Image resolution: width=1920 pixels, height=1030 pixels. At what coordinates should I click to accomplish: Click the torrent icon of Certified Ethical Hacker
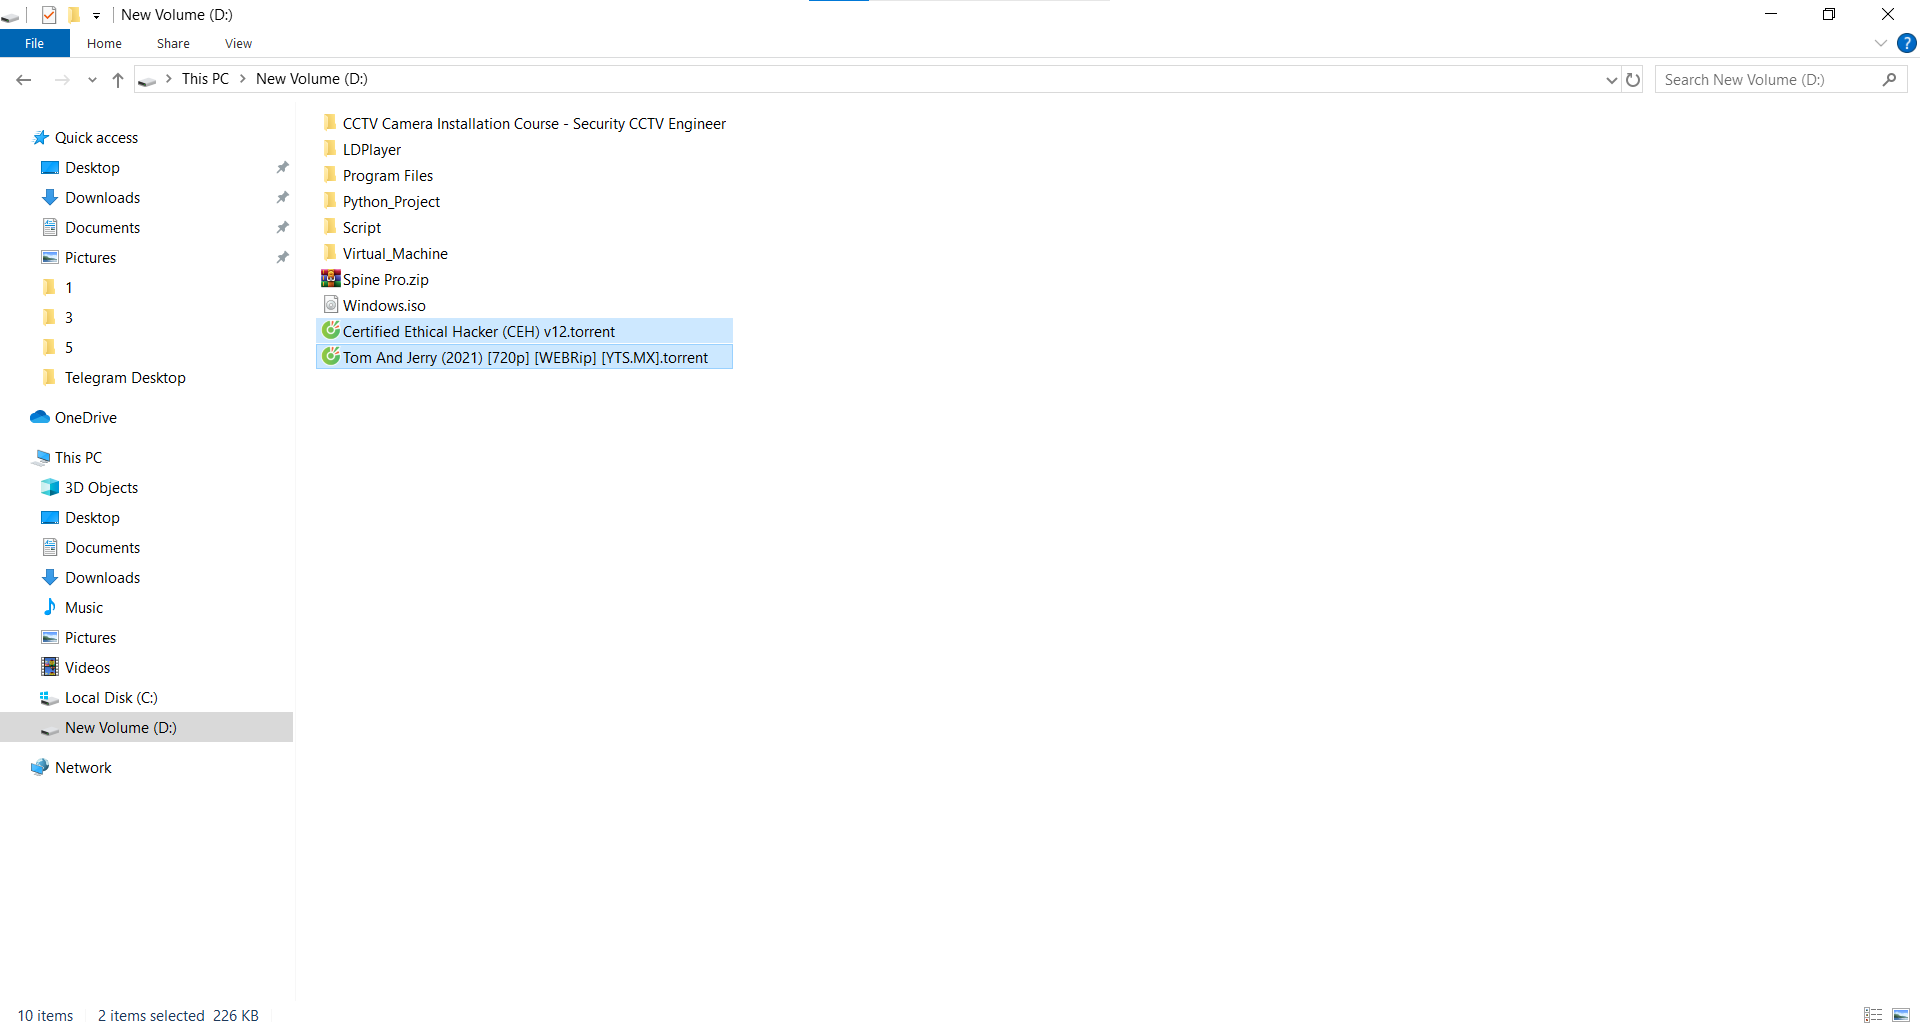click(331, 331)
